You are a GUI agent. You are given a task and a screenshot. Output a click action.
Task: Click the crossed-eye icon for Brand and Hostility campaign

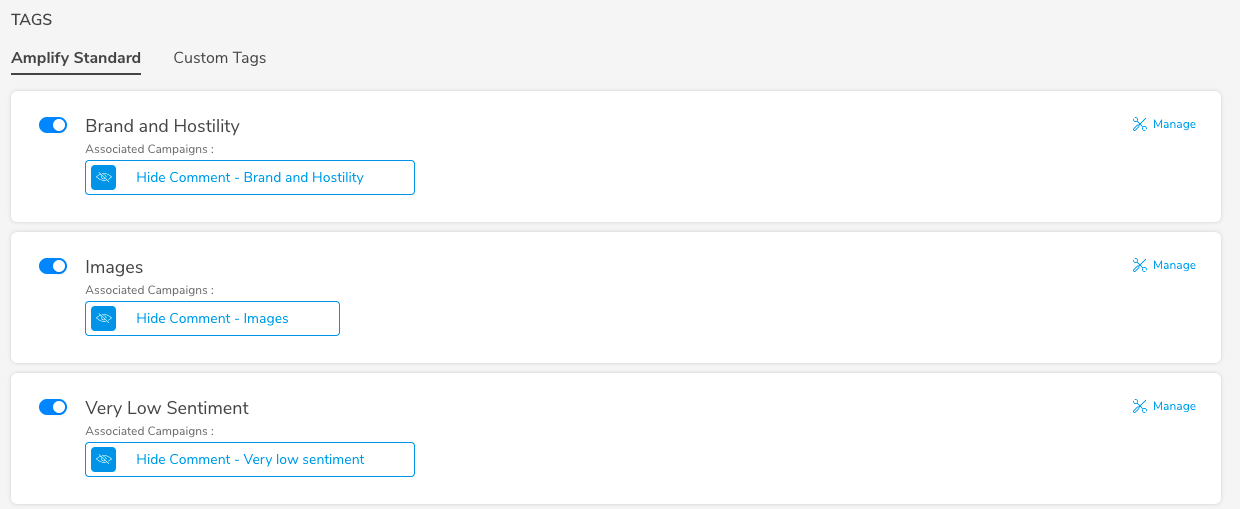pos(104,177)
